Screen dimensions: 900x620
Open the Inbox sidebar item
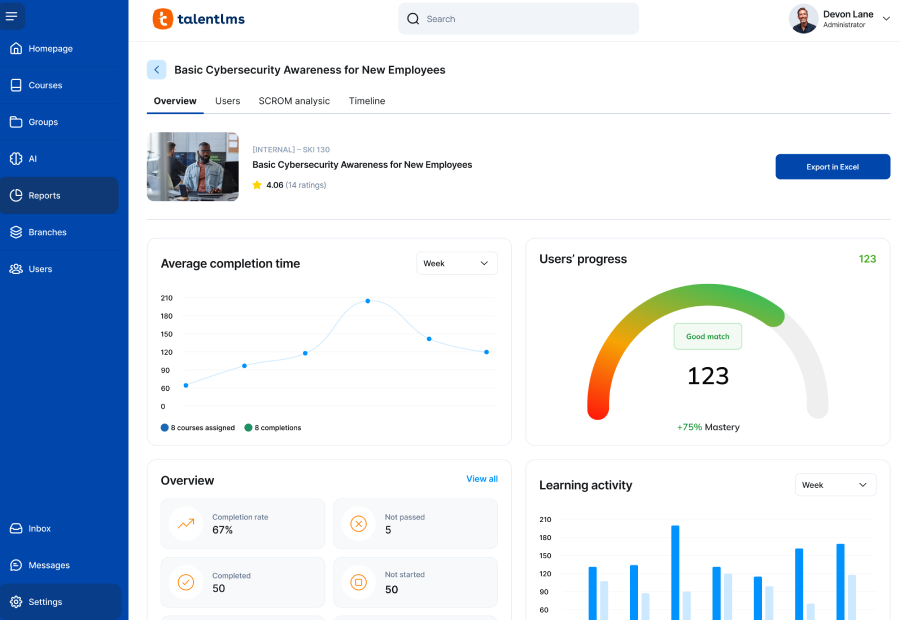(60, 528)
